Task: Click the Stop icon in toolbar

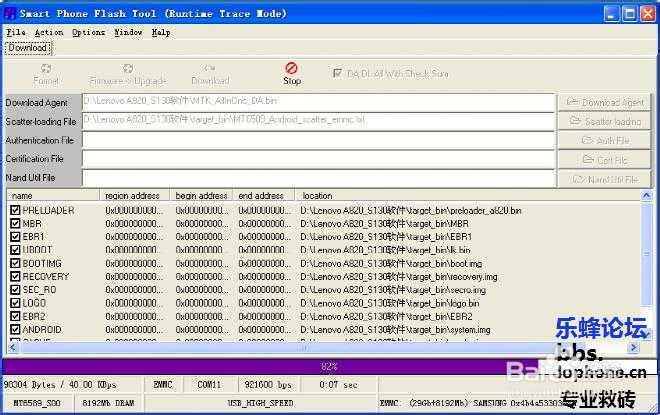Action: coord(291,68)
